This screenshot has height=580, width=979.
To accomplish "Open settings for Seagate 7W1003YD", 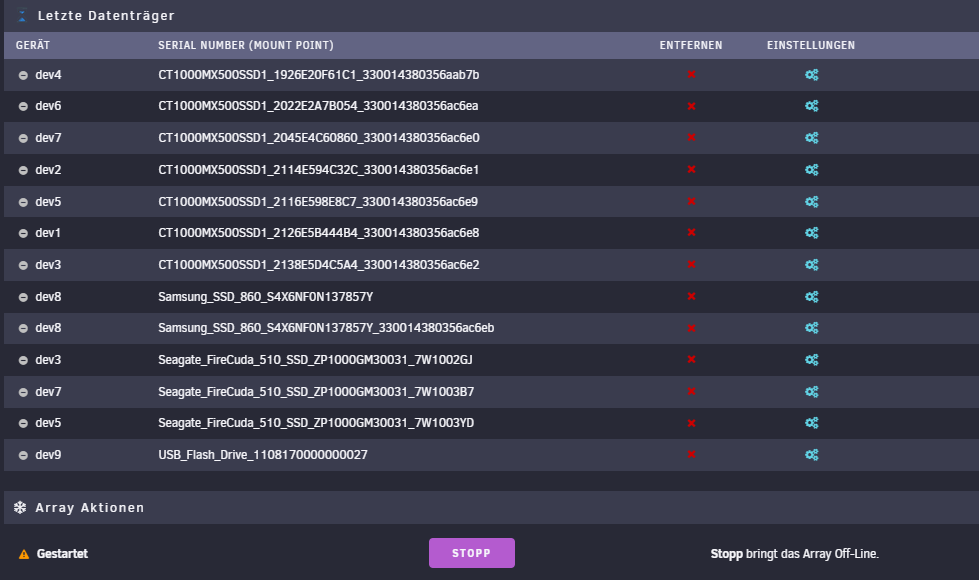I will [x=812, y=423].
